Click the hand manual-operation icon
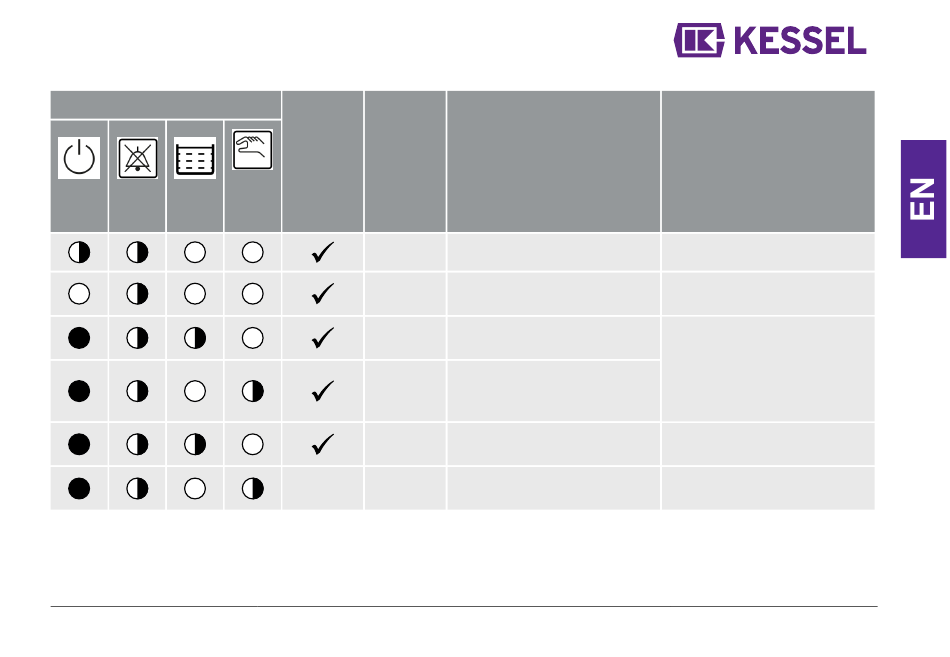This screenshot has width=950, height=657. click(253, 149)
